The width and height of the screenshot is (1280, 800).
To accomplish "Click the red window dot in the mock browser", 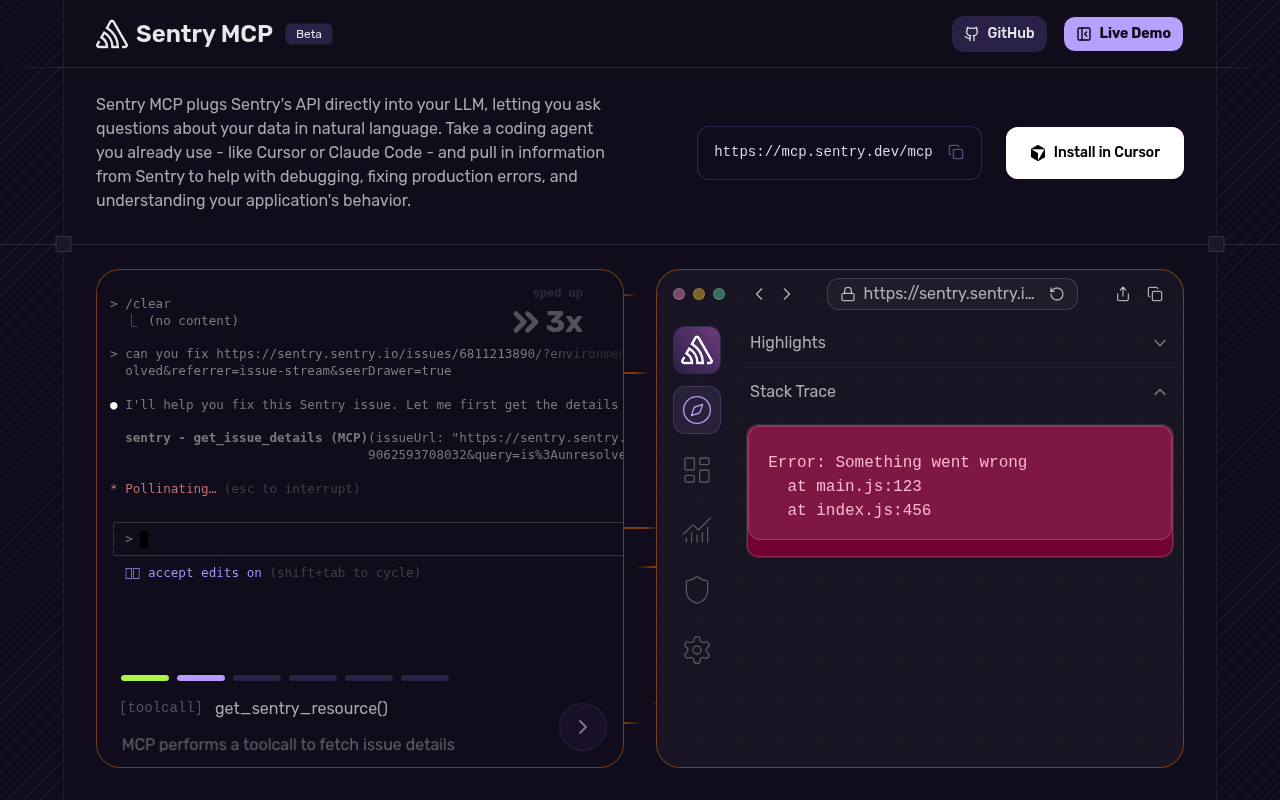I will (x=679, y=294).
